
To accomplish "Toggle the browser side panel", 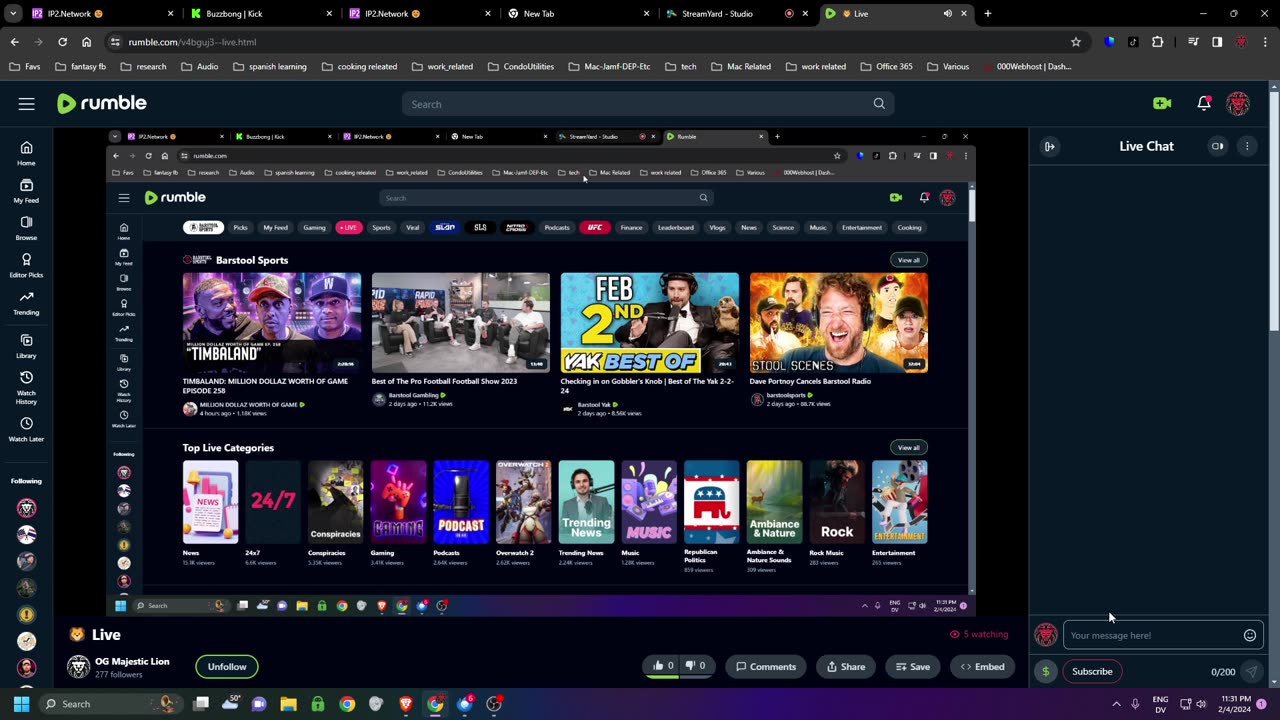I will [1217, 42].
